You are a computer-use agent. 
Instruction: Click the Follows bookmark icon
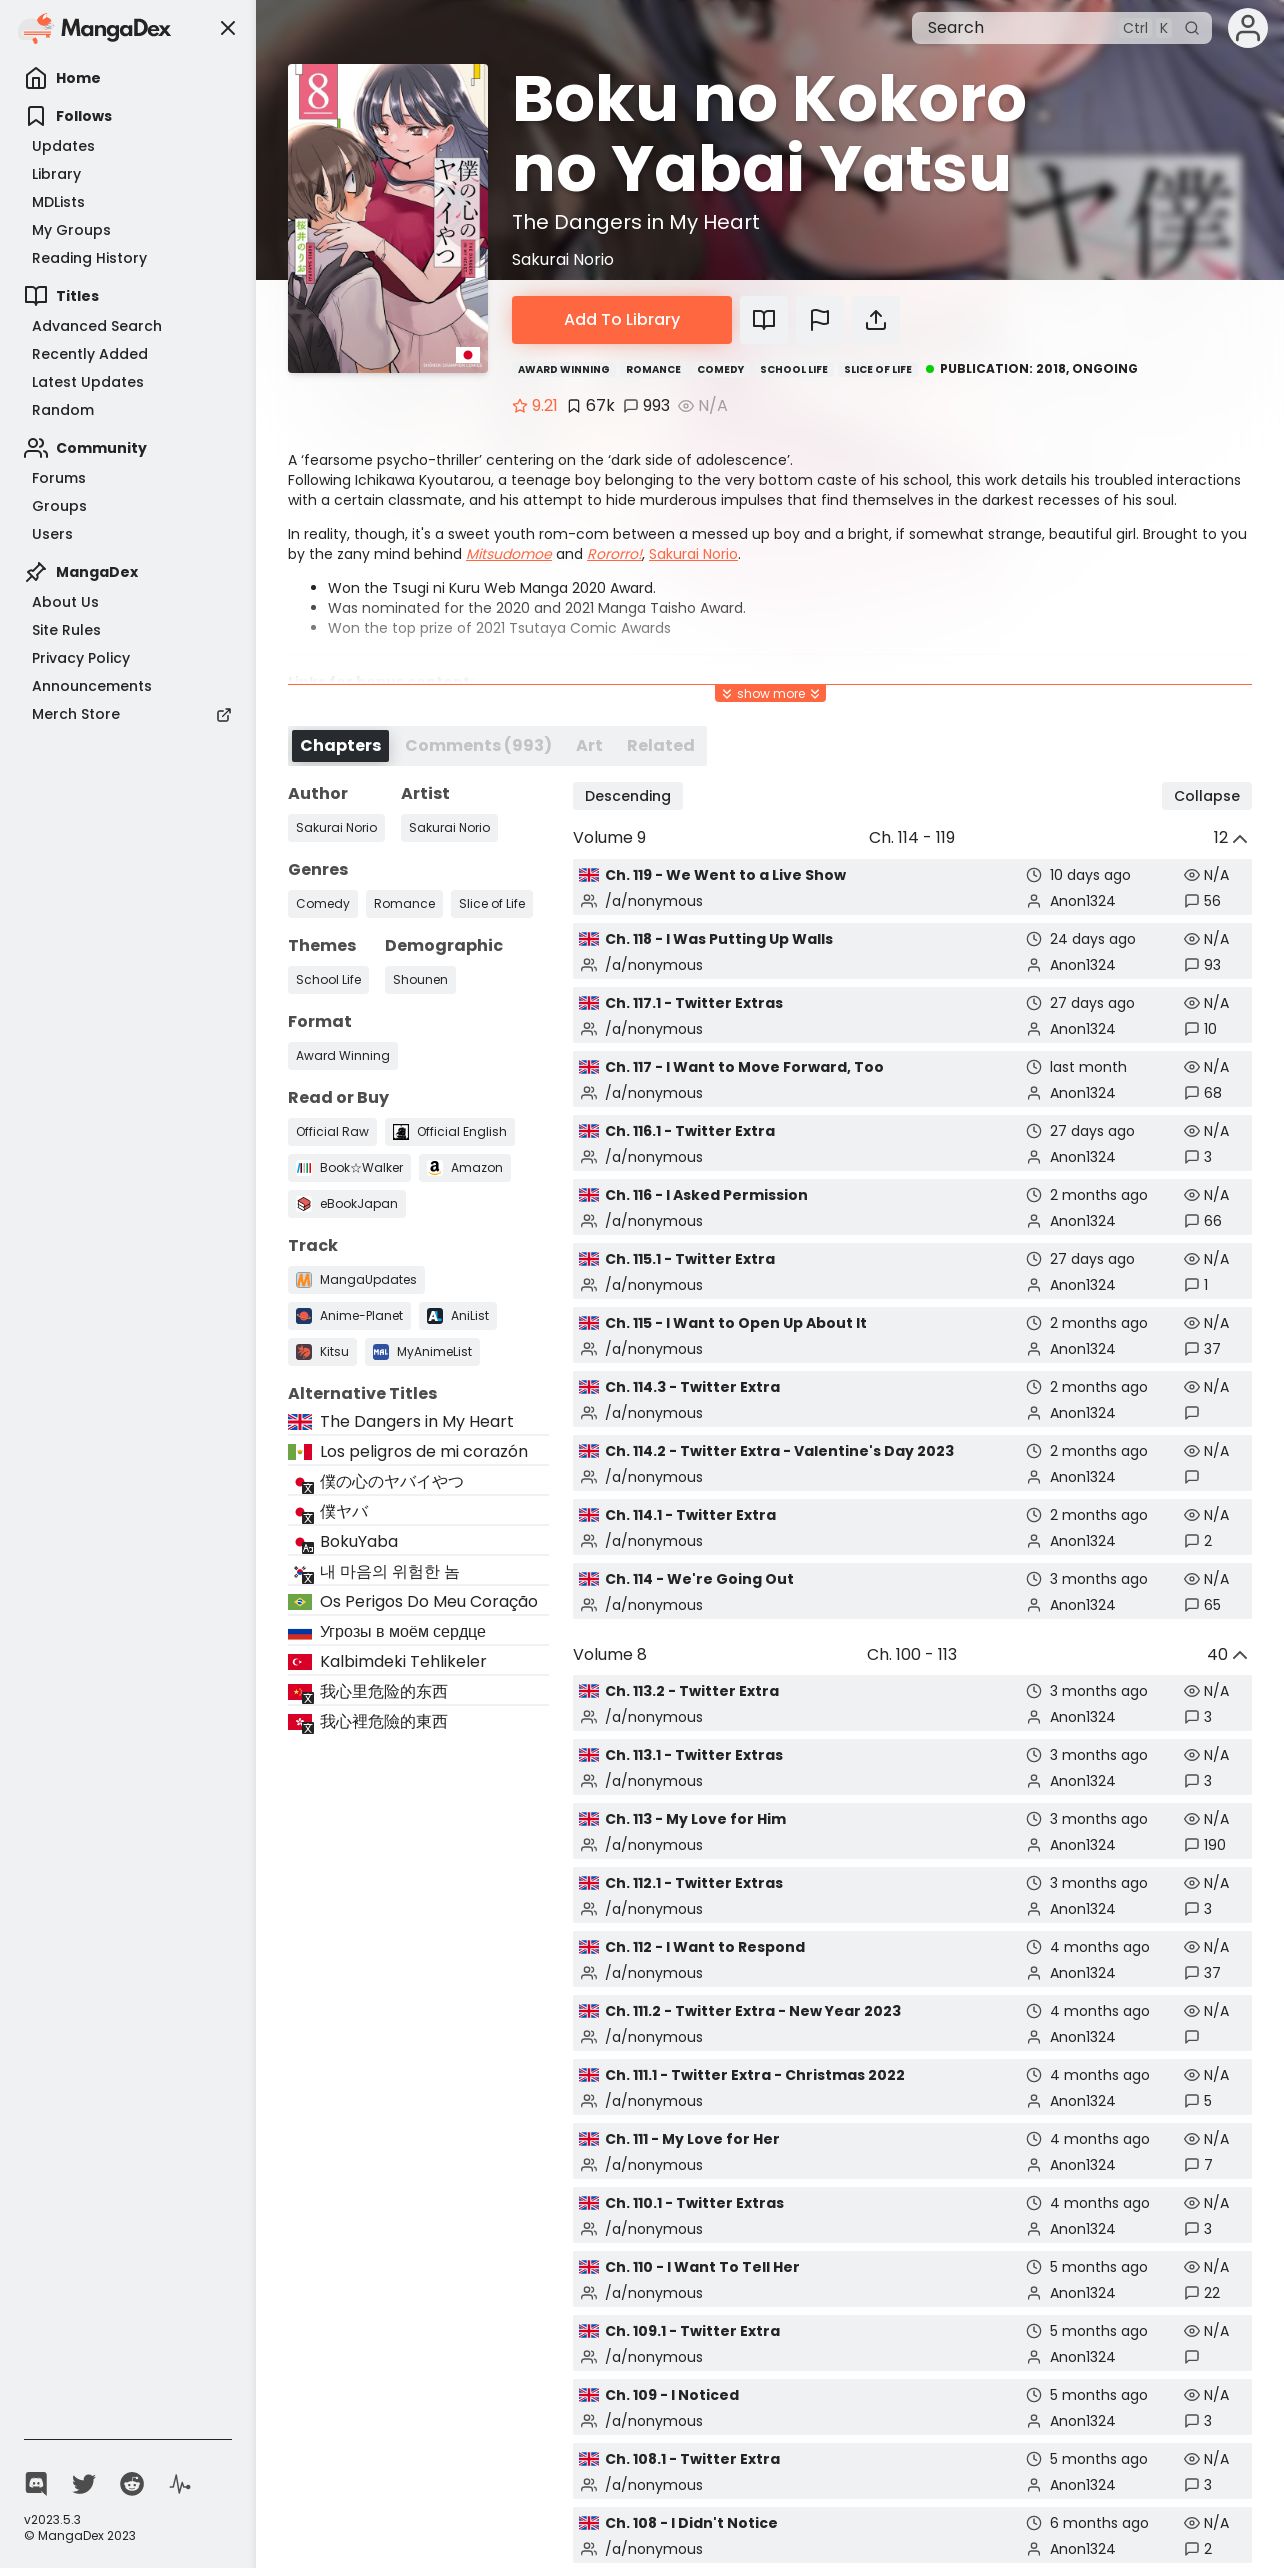click(x=36, y=116)
